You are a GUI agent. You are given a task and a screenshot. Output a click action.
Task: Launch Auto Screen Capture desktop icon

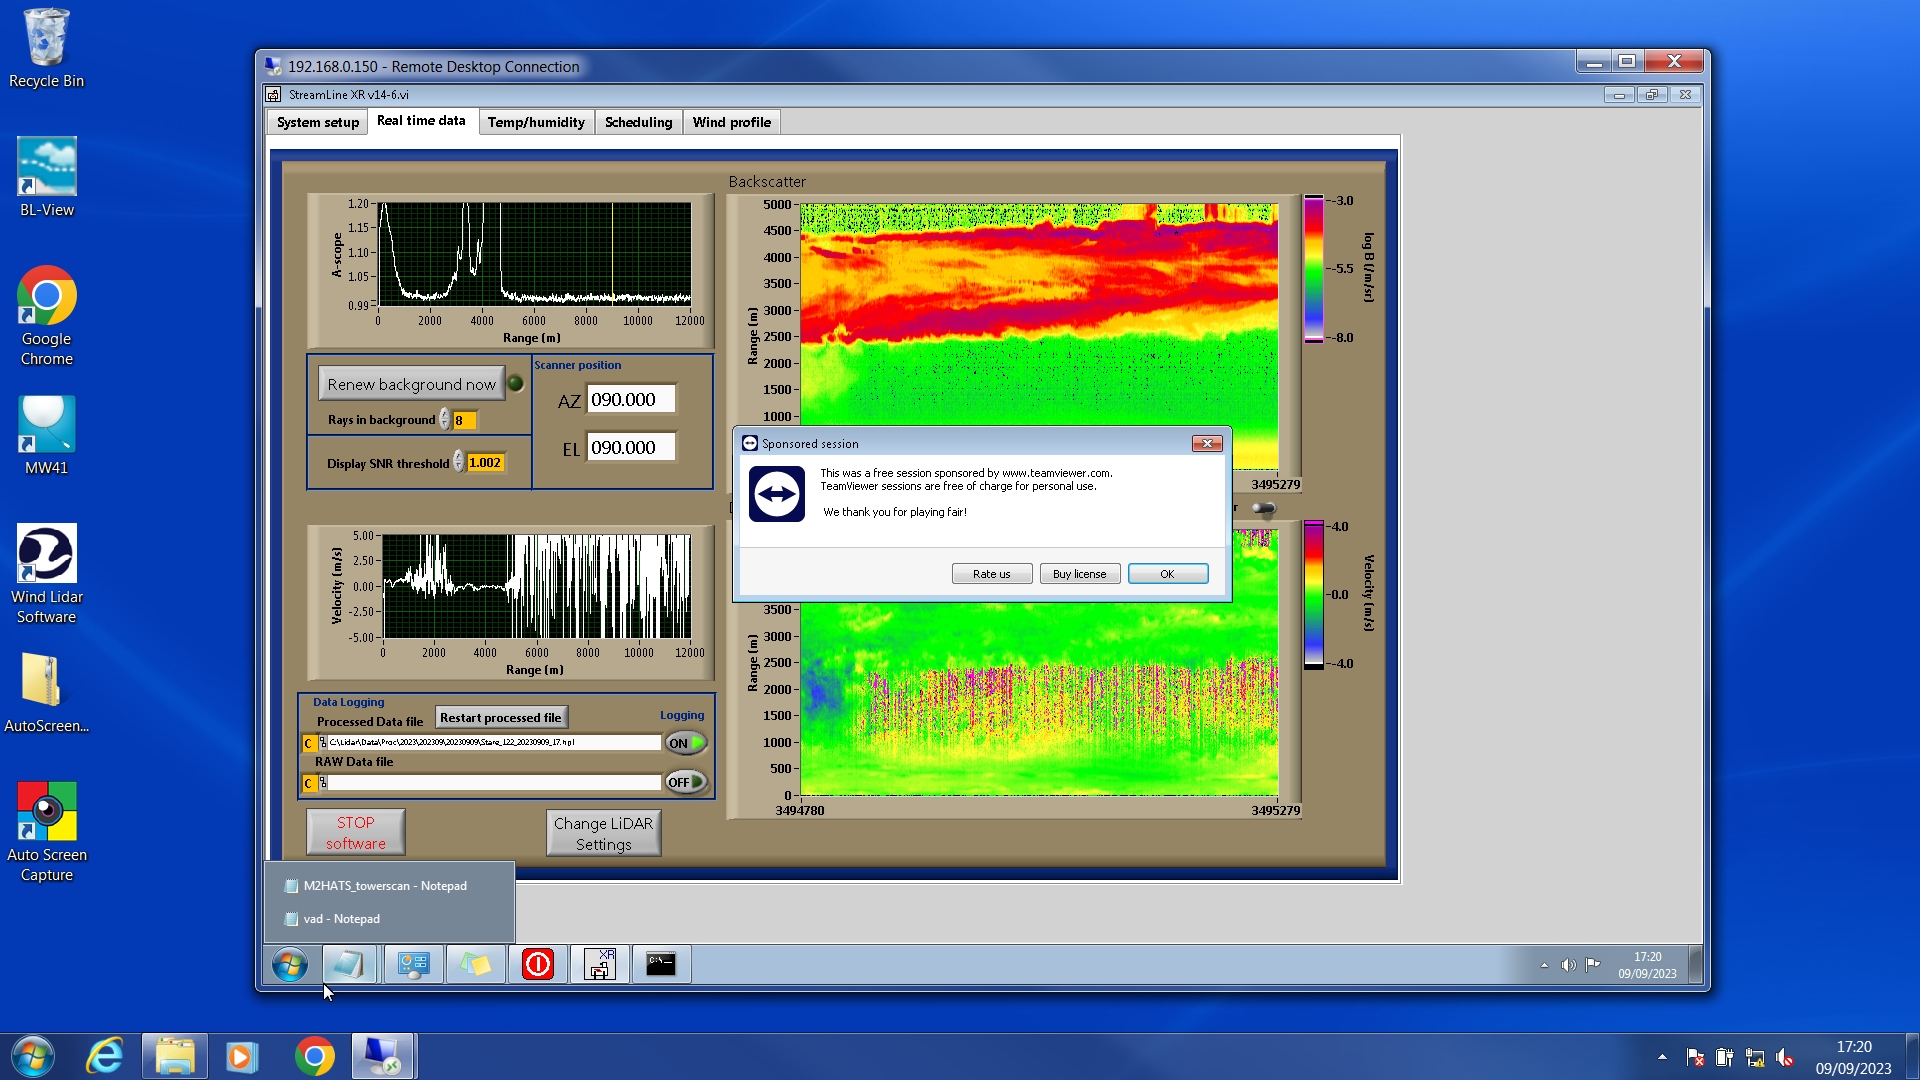pos(46,812)
